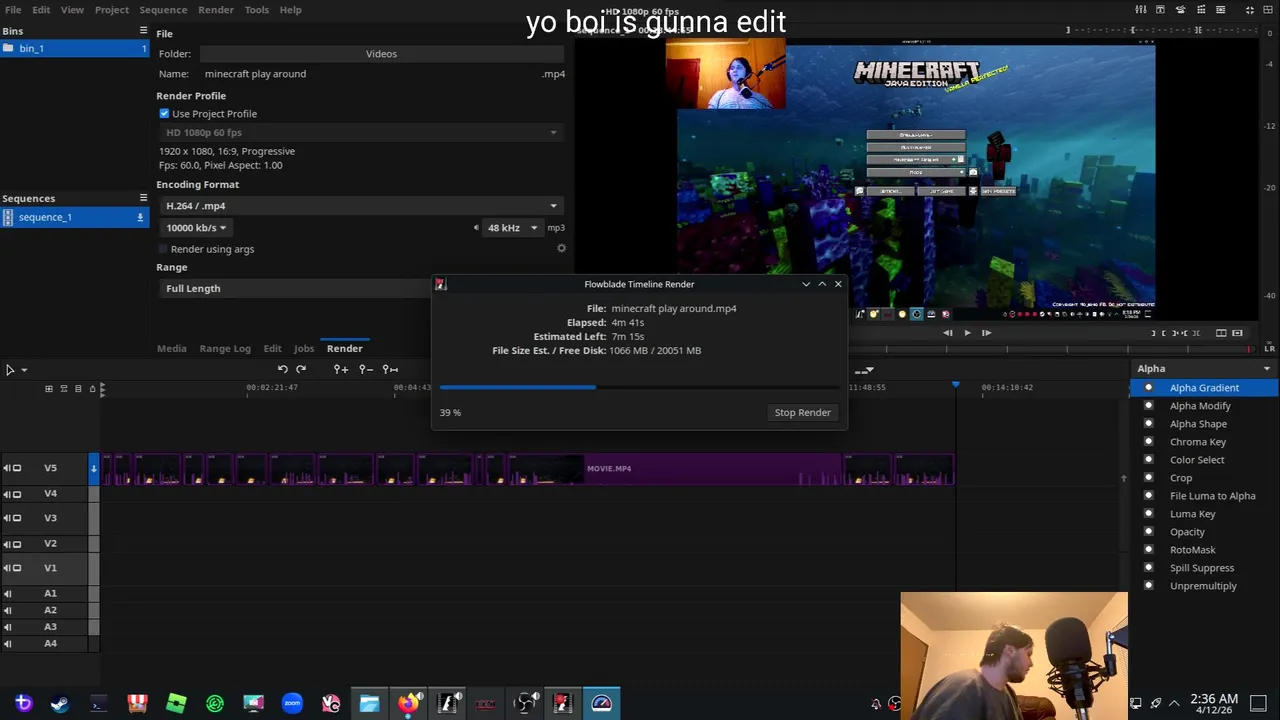Screen dimensions: 1280x720
Task: Set mark in bracket icon under monitor
Action: point(1154,333)
